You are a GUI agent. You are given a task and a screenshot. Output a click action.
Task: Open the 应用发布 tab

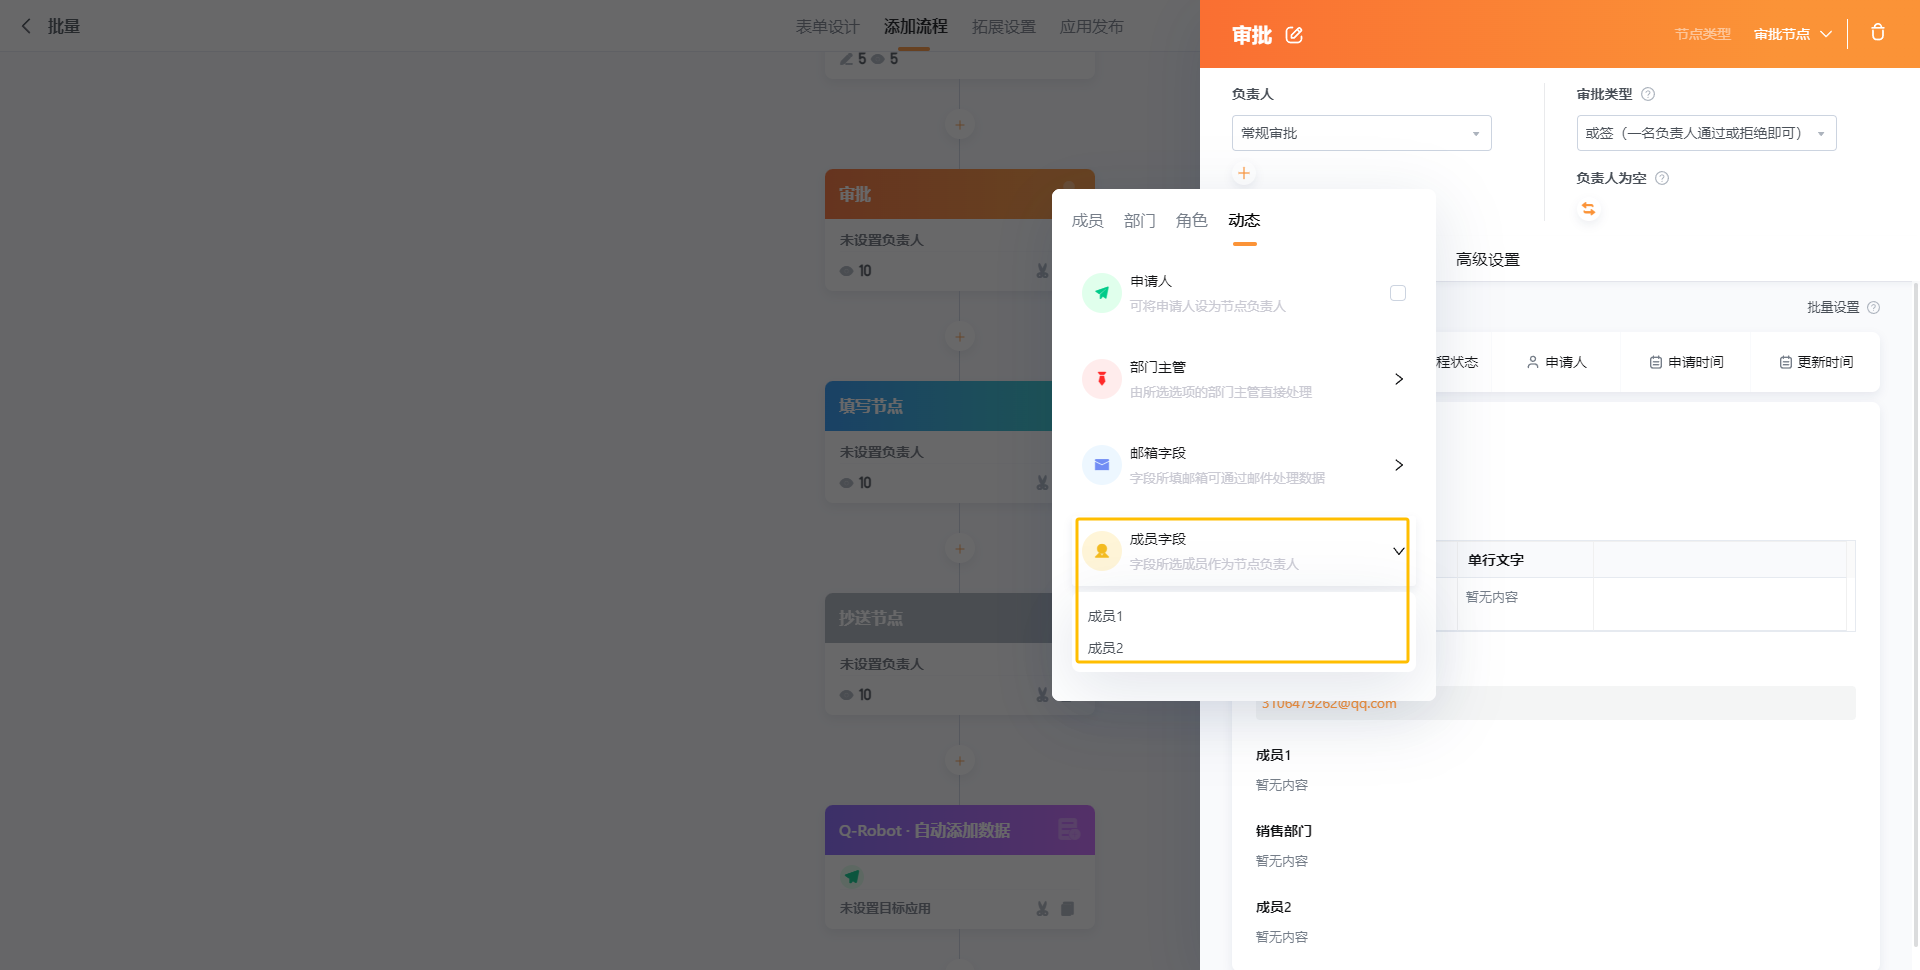(x=1092, y=27)
